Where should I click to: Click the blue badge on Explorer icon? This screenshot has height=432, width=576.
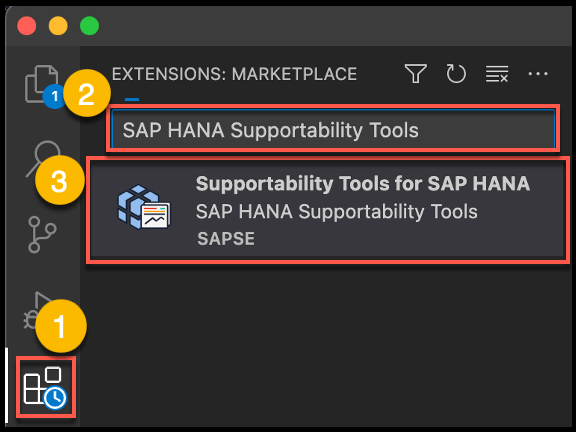pos(54,97)
